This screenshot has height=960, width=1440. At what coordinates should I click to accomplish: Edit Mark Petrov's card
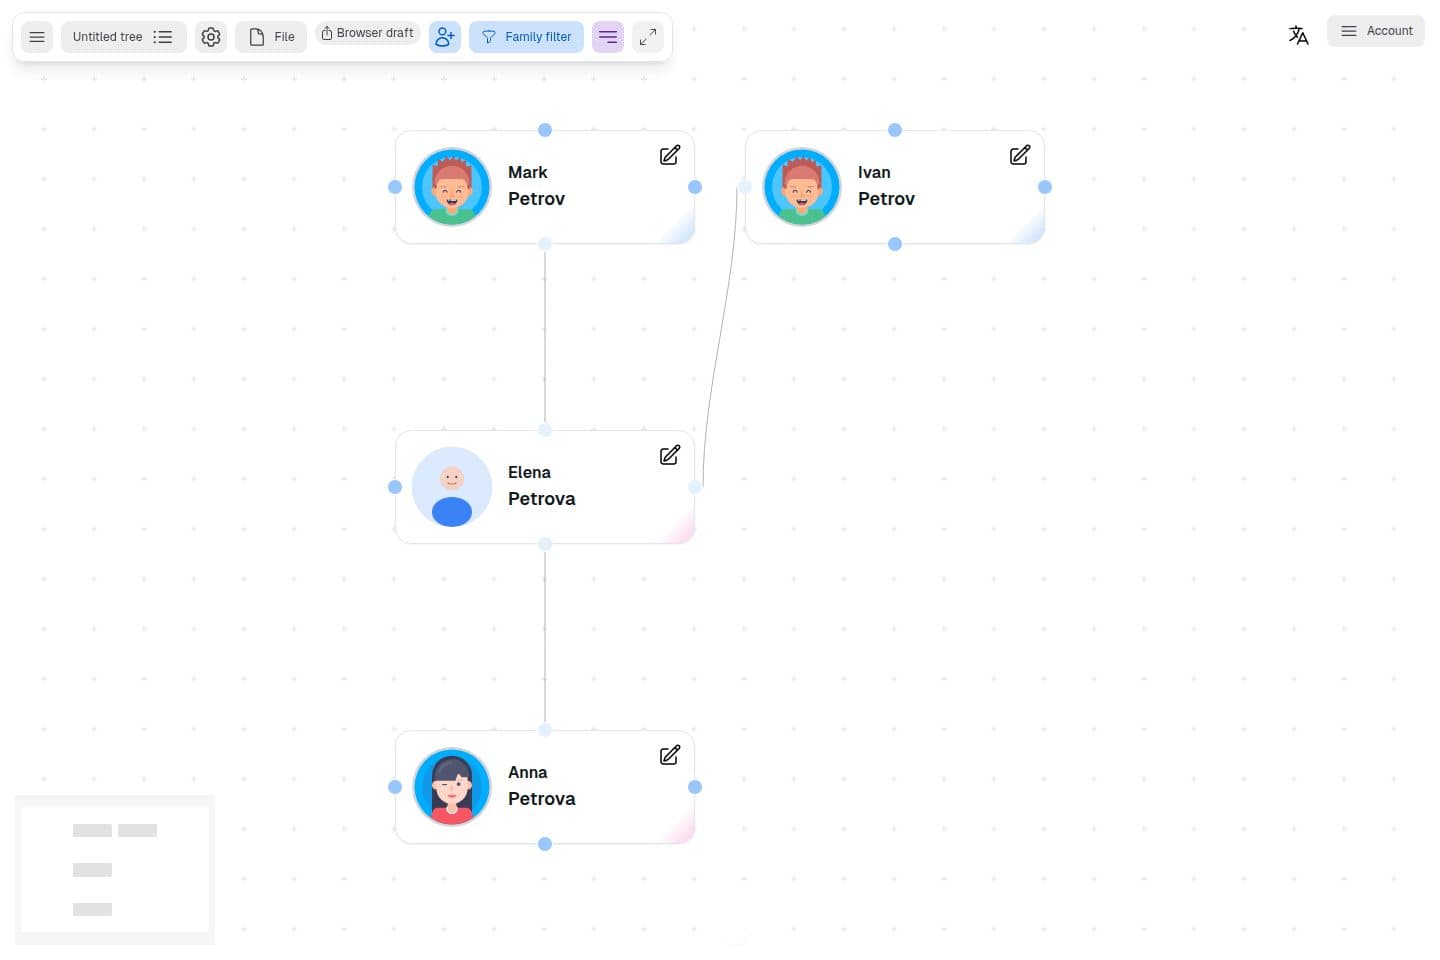click(670, 155)
